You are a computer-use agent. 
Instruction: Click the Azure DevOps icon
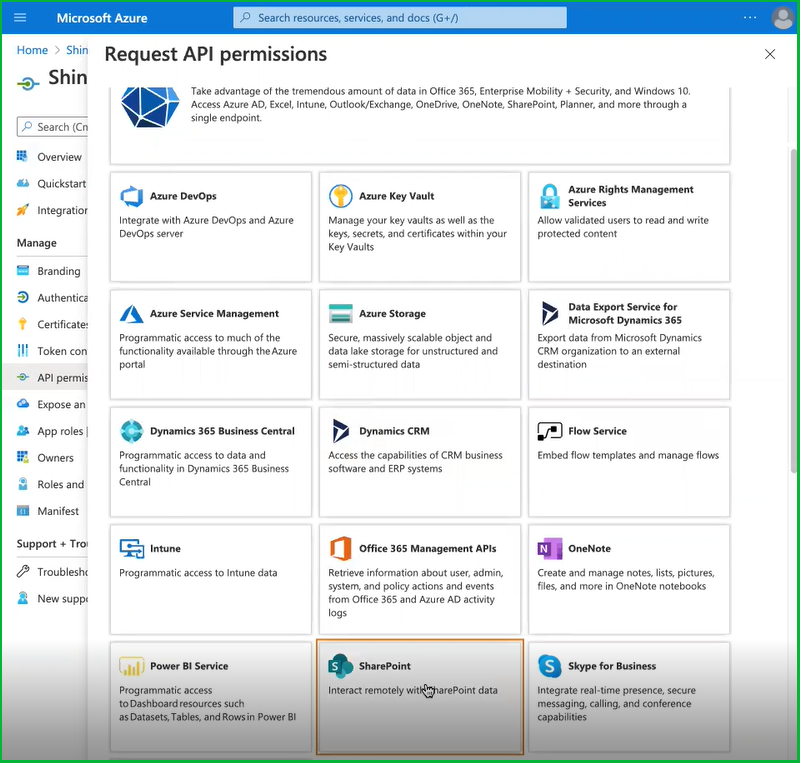click(x=132, y=196)
